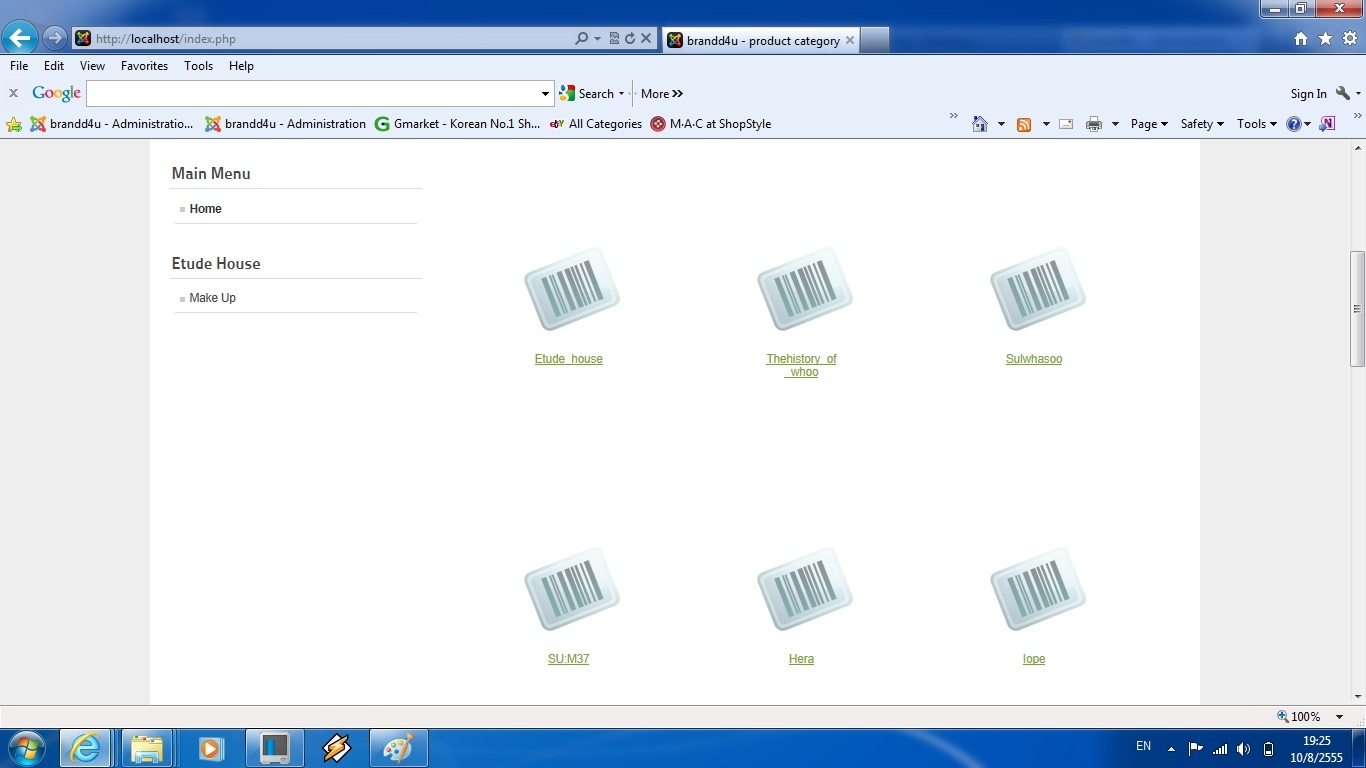Click the Etude_house link
Viewport: 1366px width, 768px height.
tap(569, 359)
